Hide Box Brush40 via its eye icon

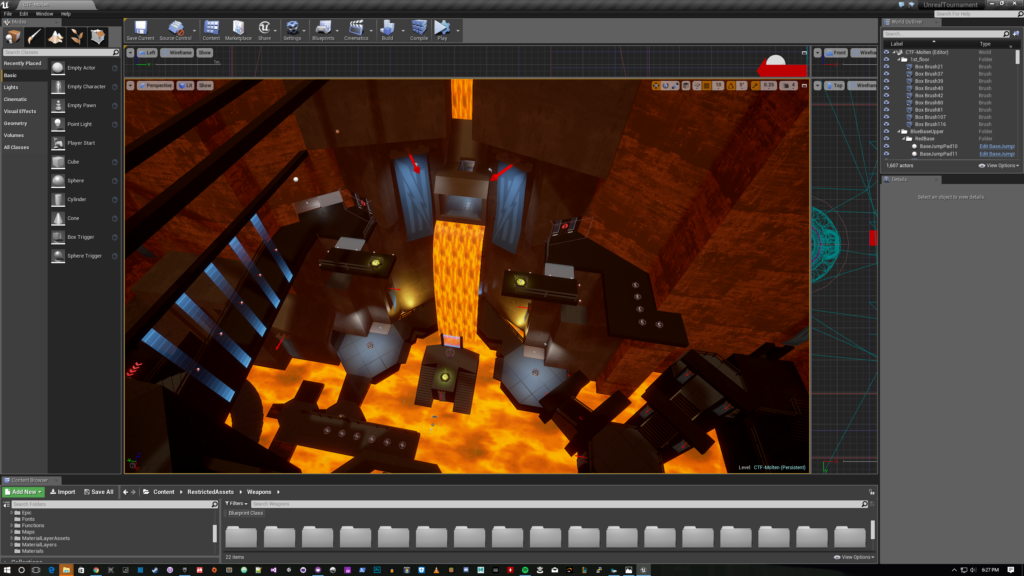[886, 88]
